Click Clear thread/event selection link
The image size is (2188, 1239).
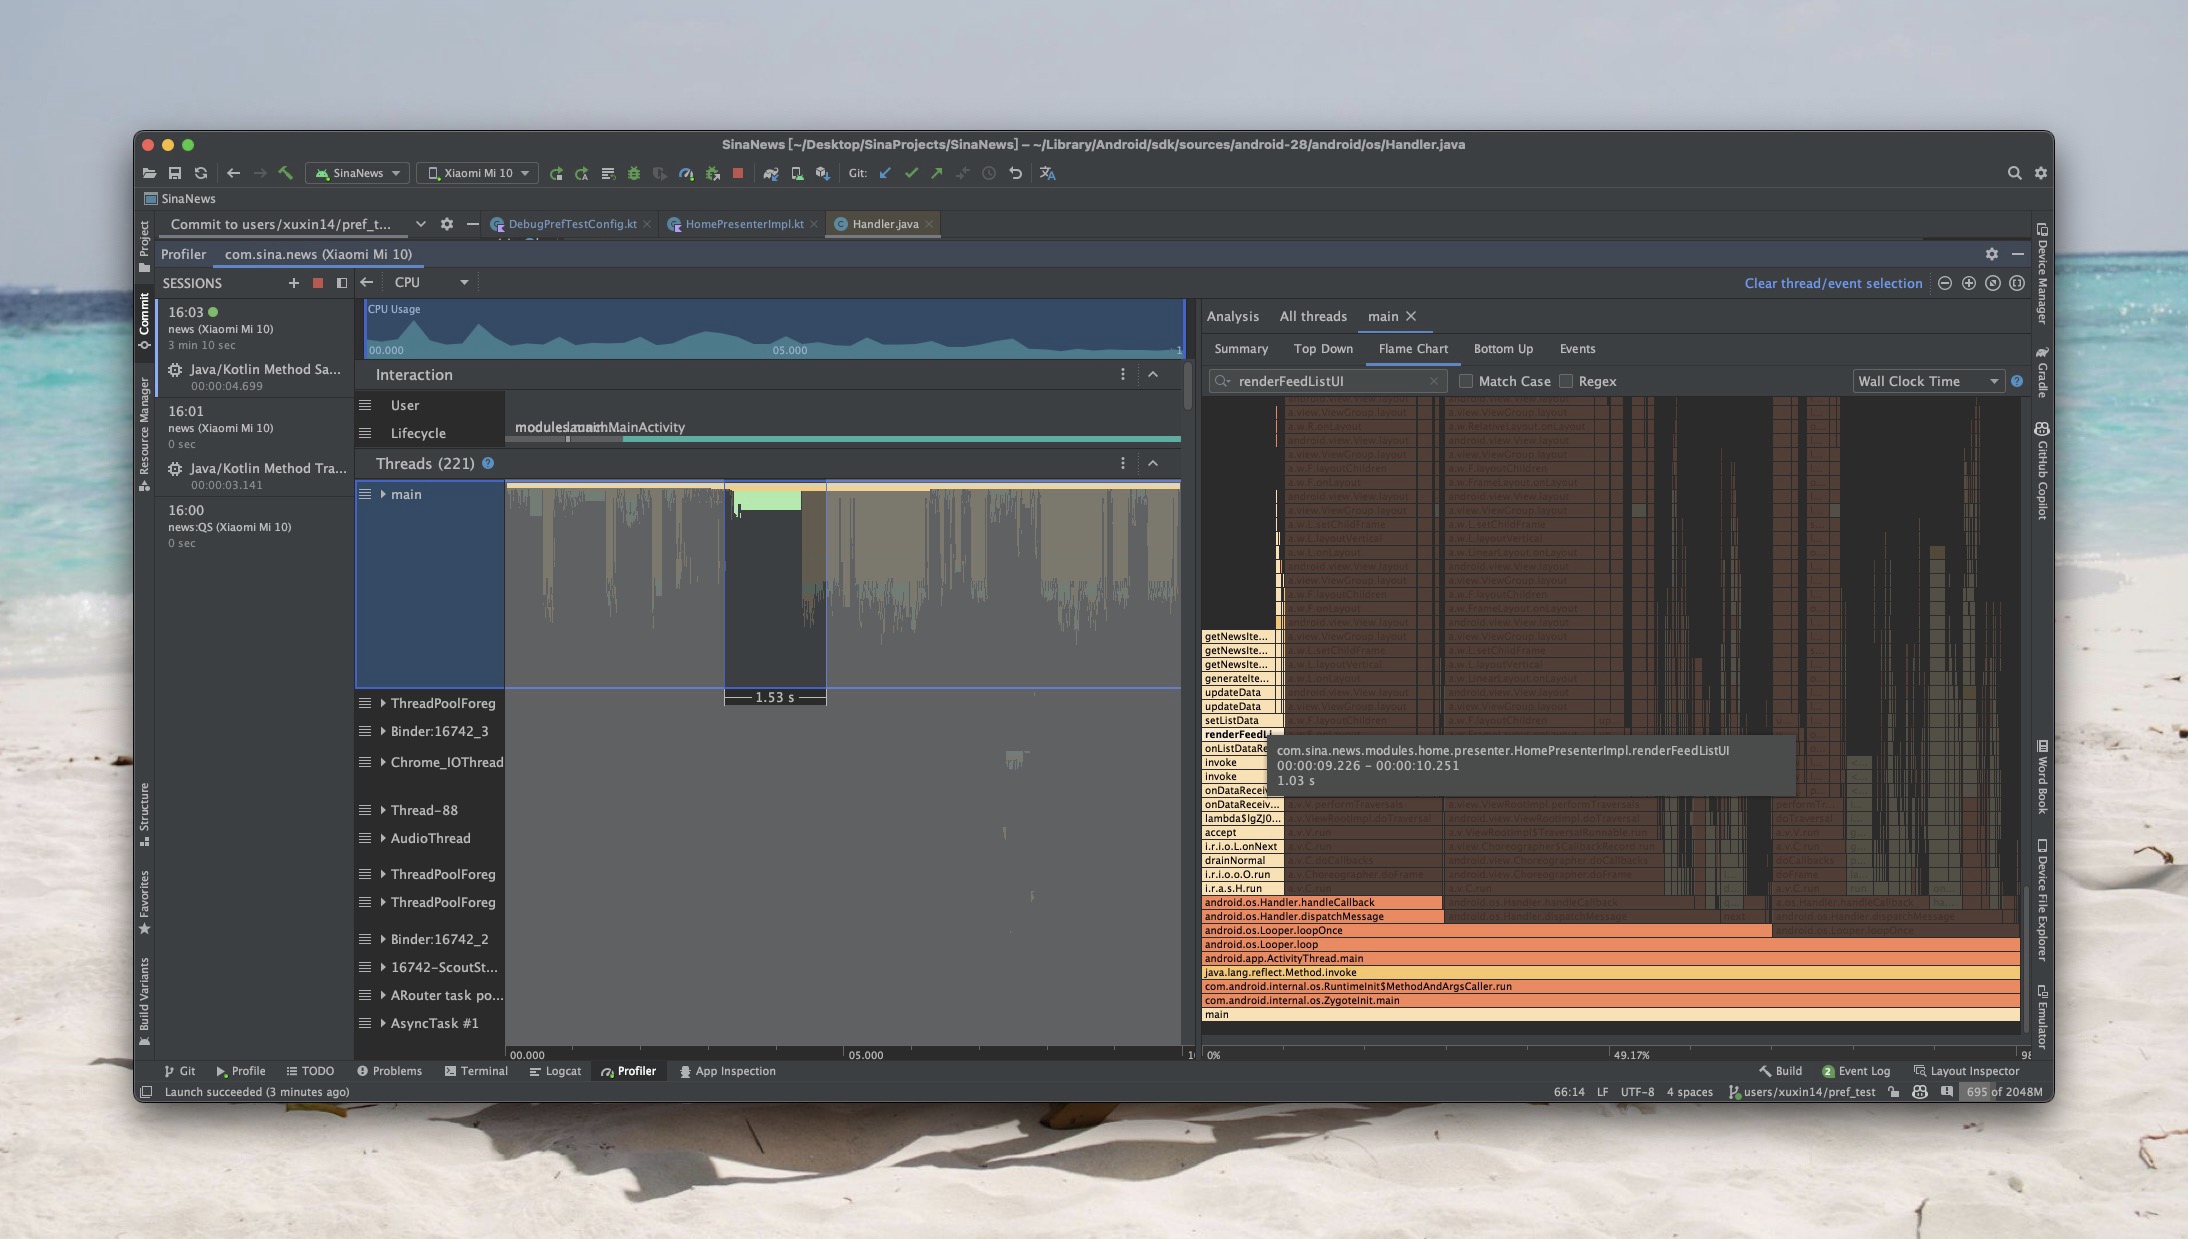1832,283
